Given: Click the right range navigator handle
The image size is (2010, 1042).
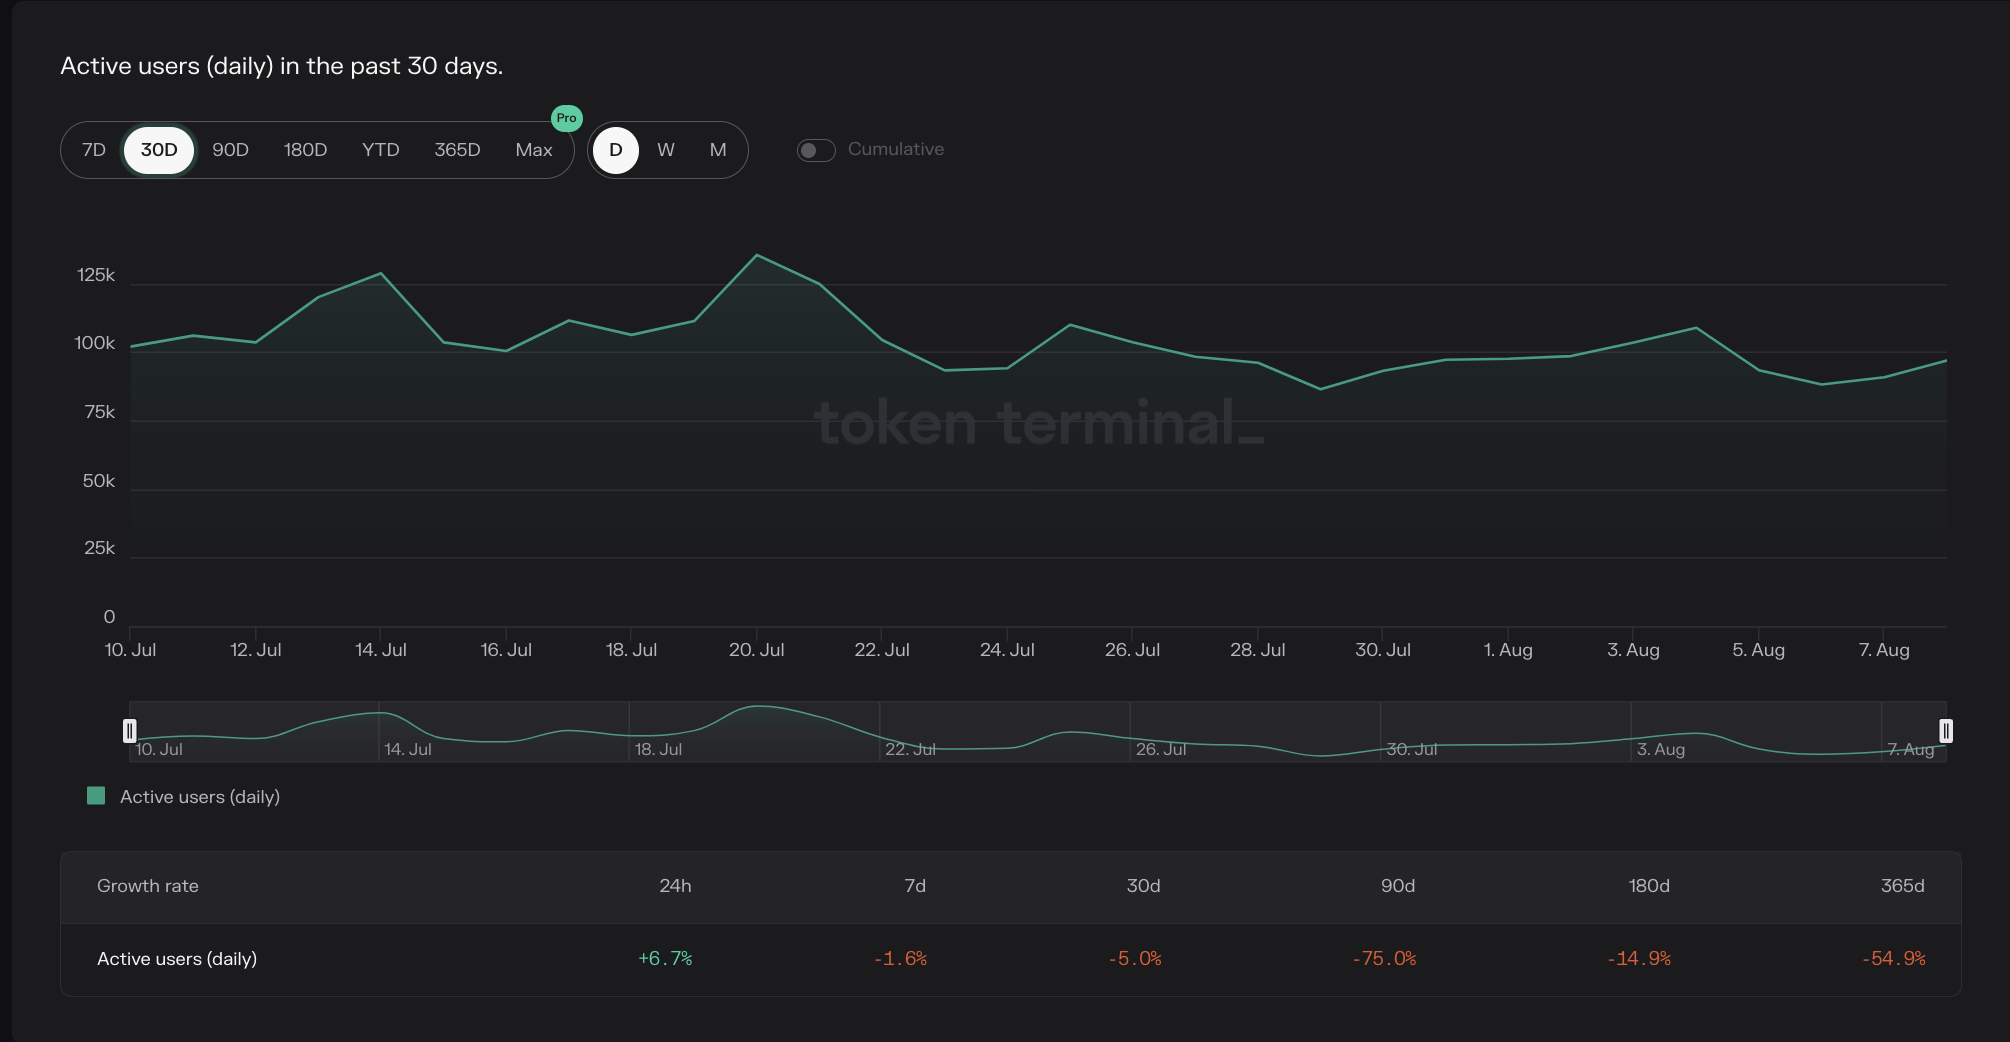Looking at the screenshot, I should click(x=1945, y=731).
